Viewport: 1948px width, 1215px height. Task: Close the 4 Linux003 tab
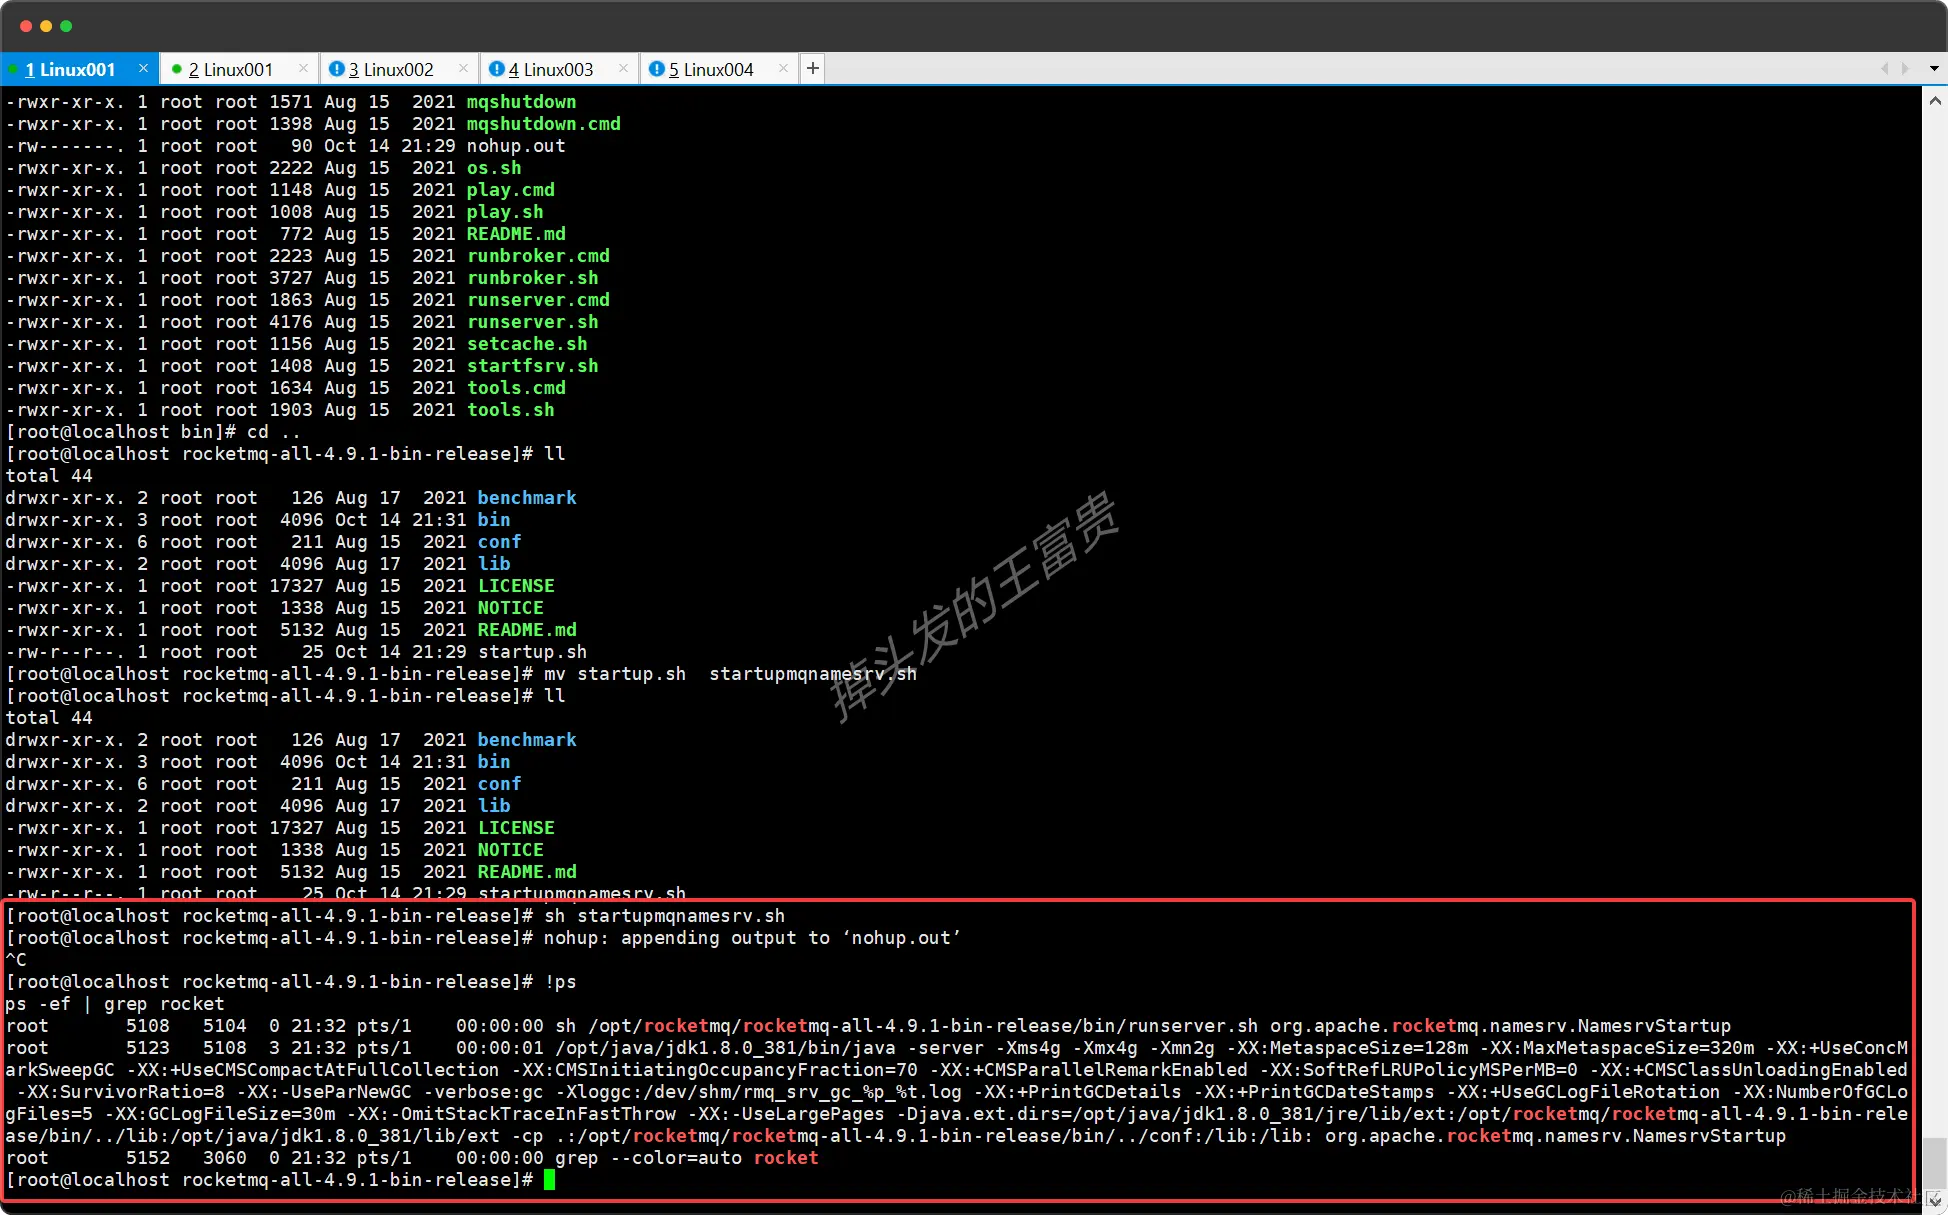pos(623,68)
